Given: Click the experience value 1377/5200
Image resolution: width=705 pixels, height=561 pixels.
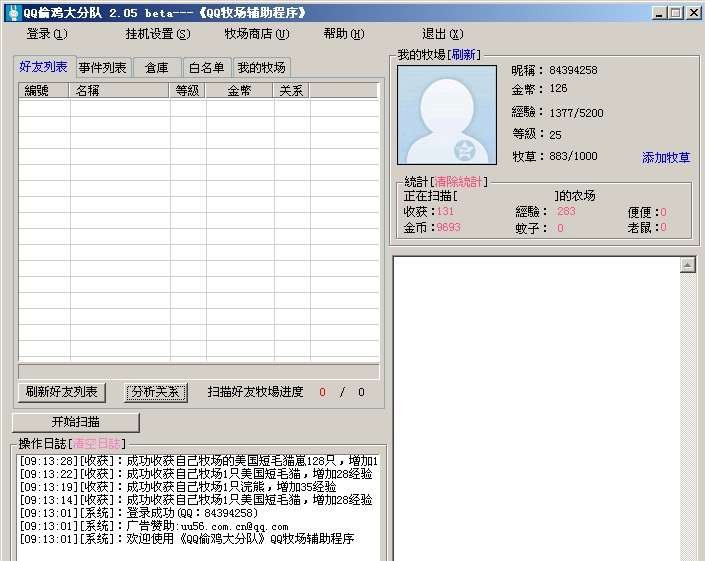Looking at the screenshot, I should pyautogui.click(x=576, y=113).
